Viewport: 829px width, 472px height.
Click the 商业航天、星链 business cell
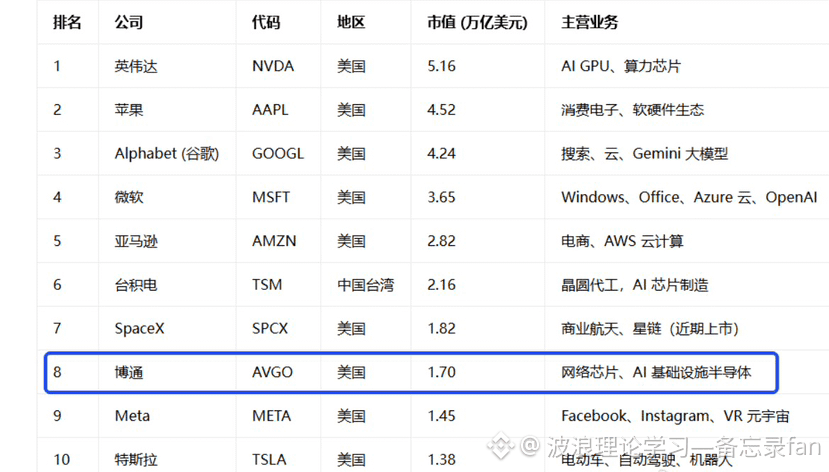click(x=650, y=329)
